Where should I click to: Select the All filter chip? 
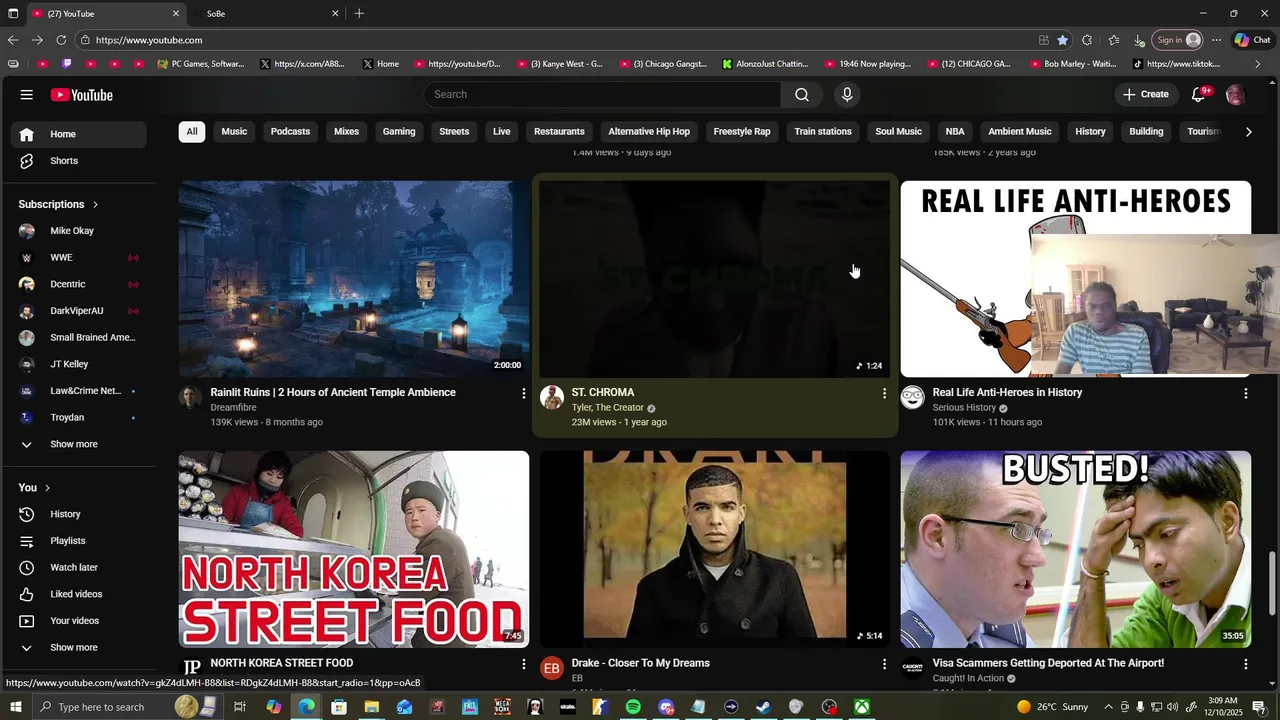click(x=192, y=132)
